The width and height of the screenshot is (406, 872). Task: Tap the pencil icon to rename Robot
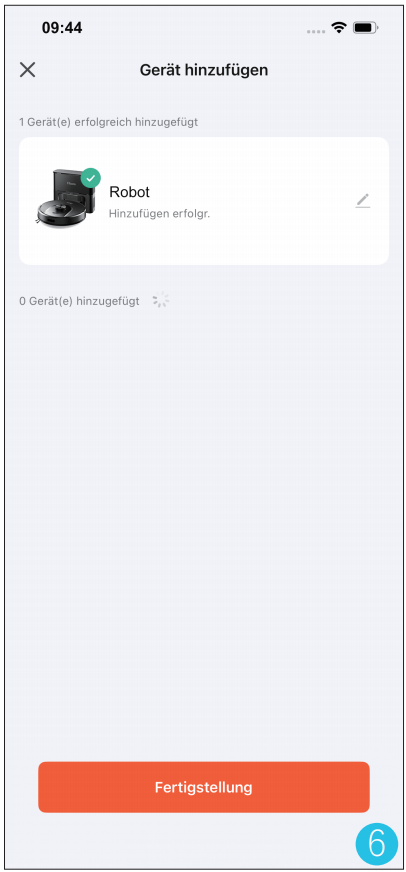(x=363, y=201)
